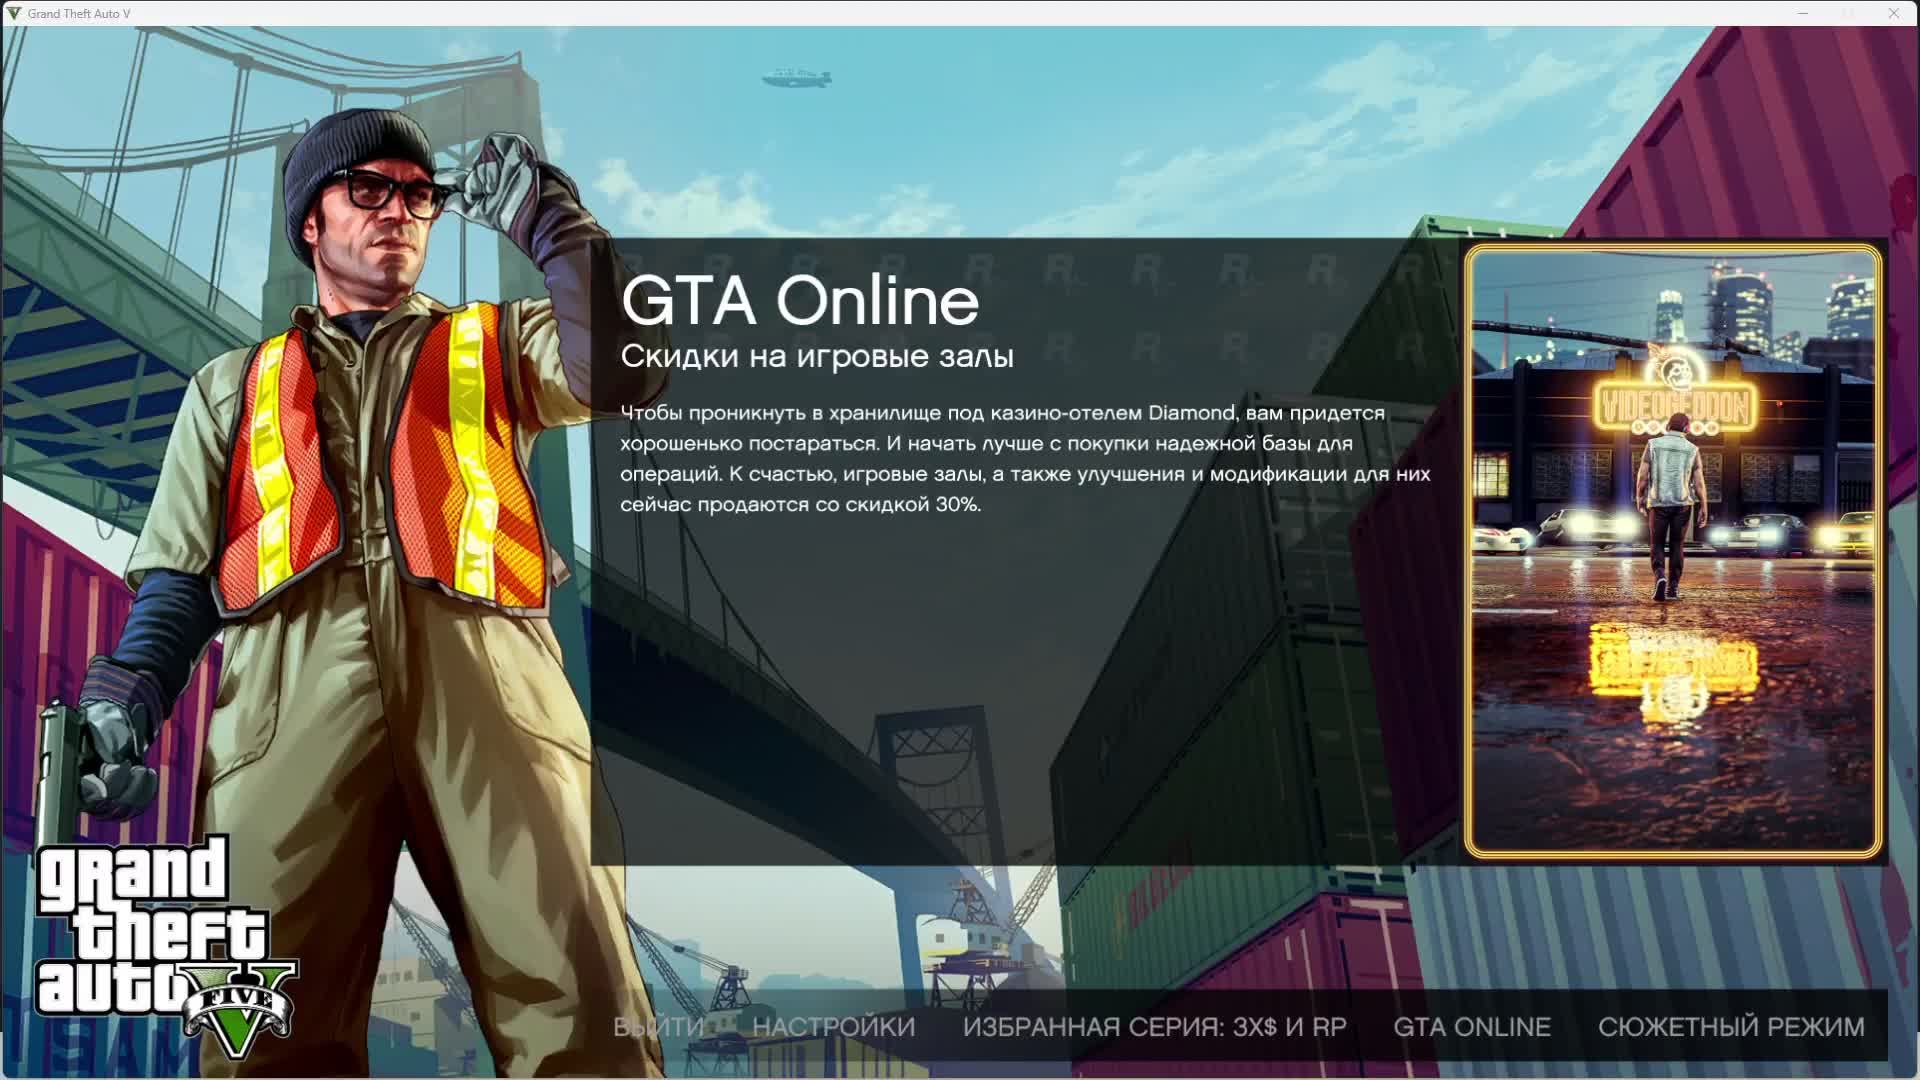
Task: Choose ИЗБРАННАЯ СЕРИЯ: 3X$ И RP
Action: pos(1154,1027)
